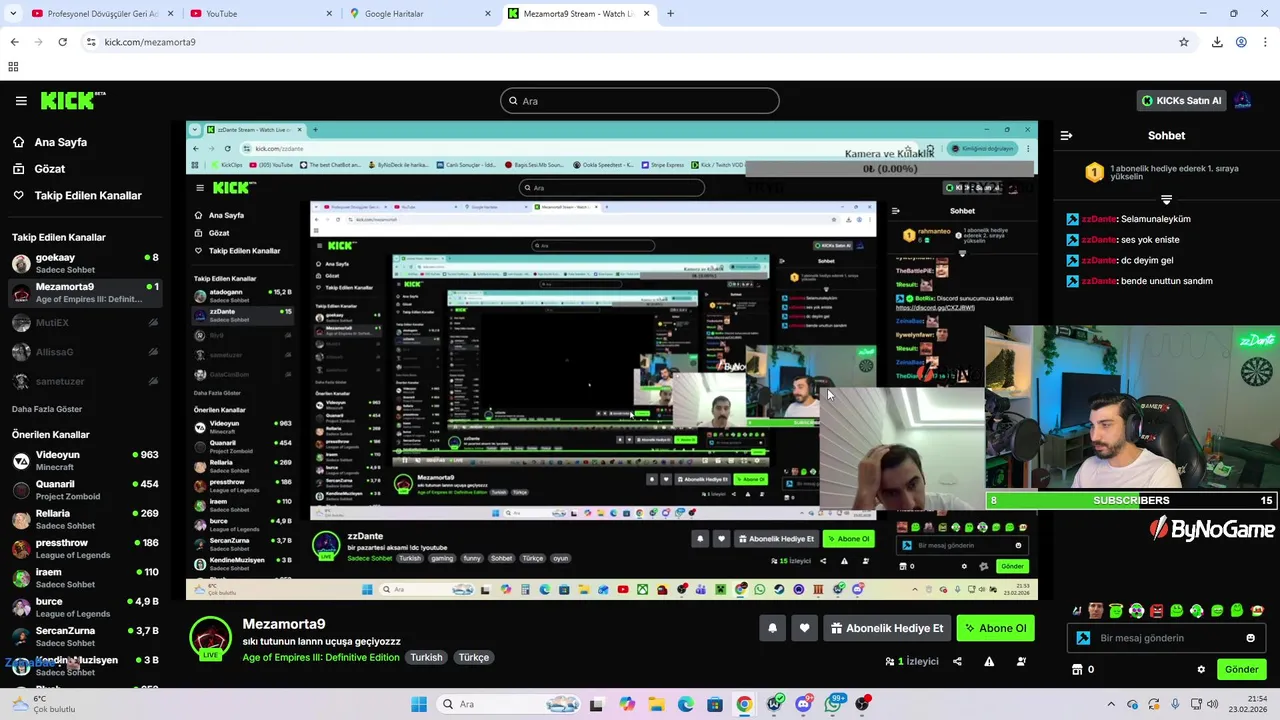Click Bir mesaj gönderin chat input
This screenshot has width=1280, height=720.
[1166, 638]
